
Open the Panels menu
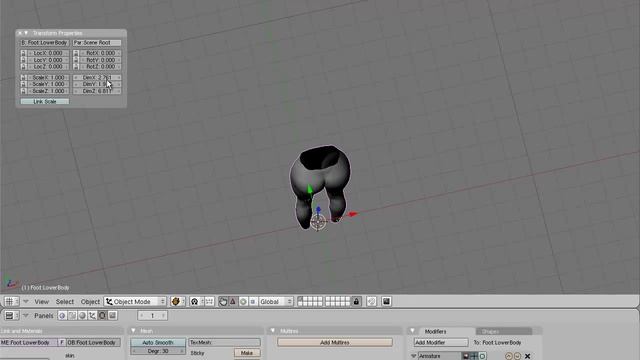(44, 316)
